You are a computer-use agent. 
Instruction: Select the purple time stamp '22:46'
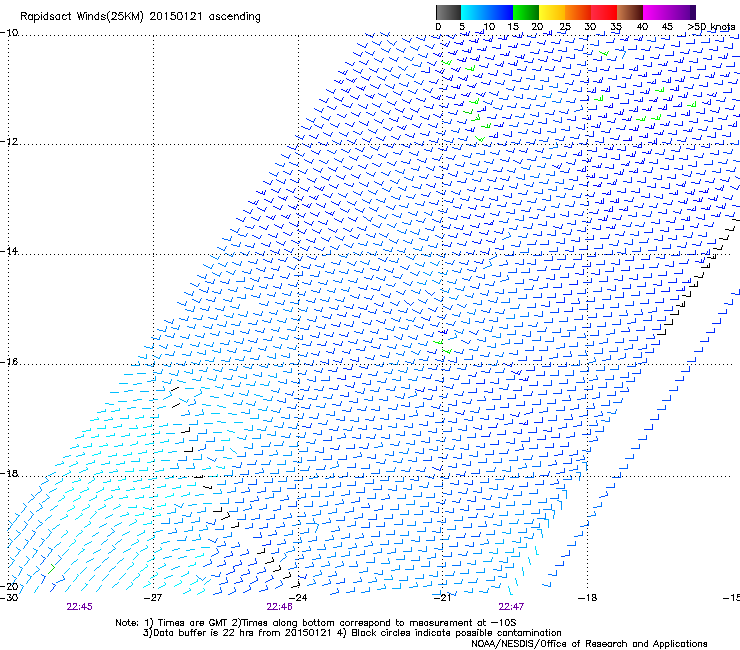point(279,607)
